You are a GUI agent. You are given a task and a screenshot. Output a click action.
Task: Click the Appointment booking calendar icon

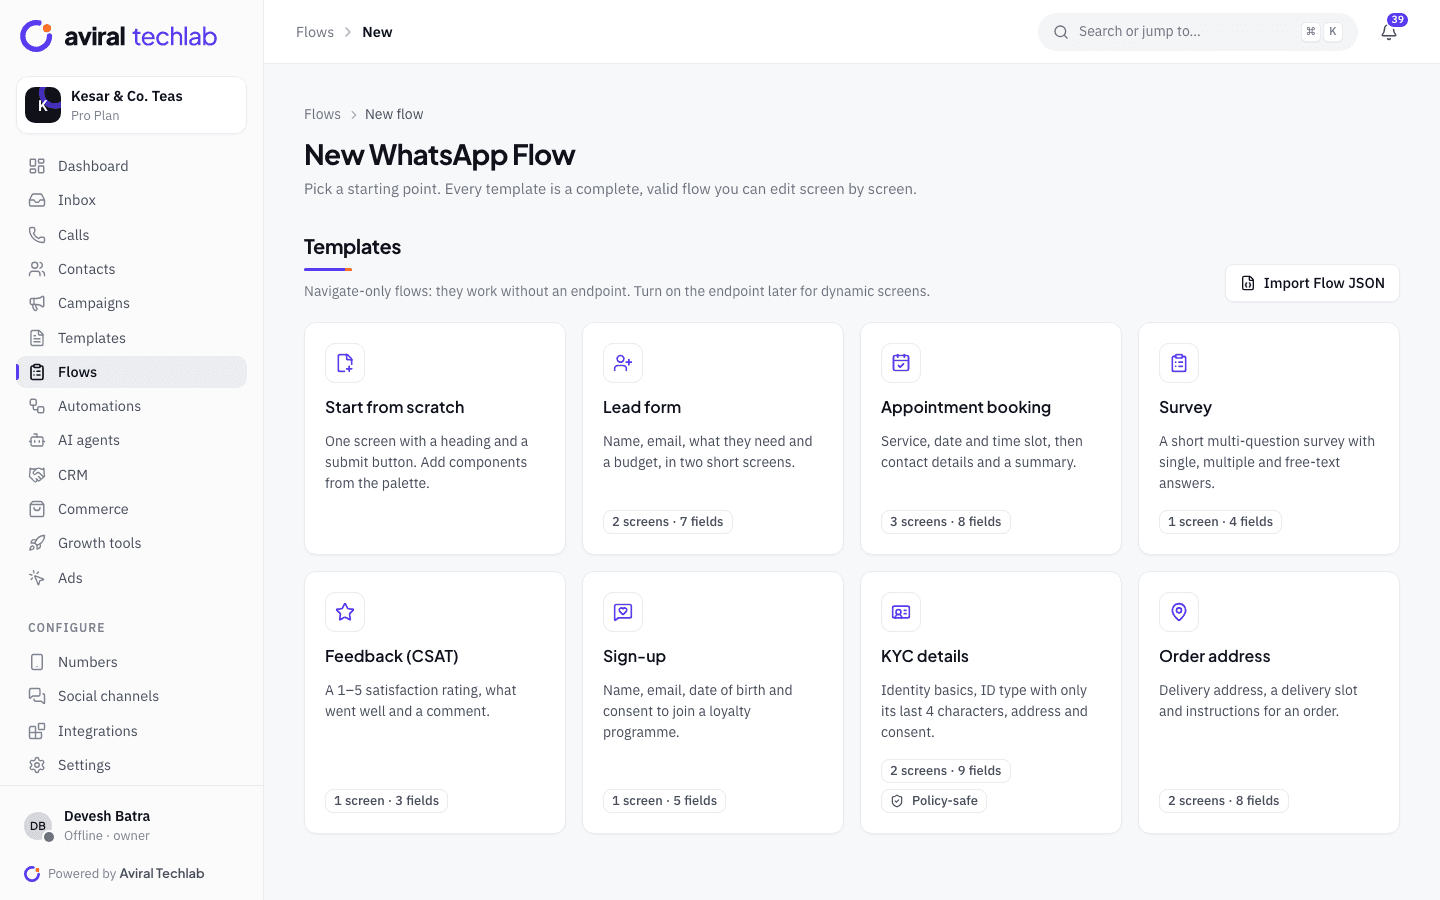pyautogui.click(x=901, y=363)
